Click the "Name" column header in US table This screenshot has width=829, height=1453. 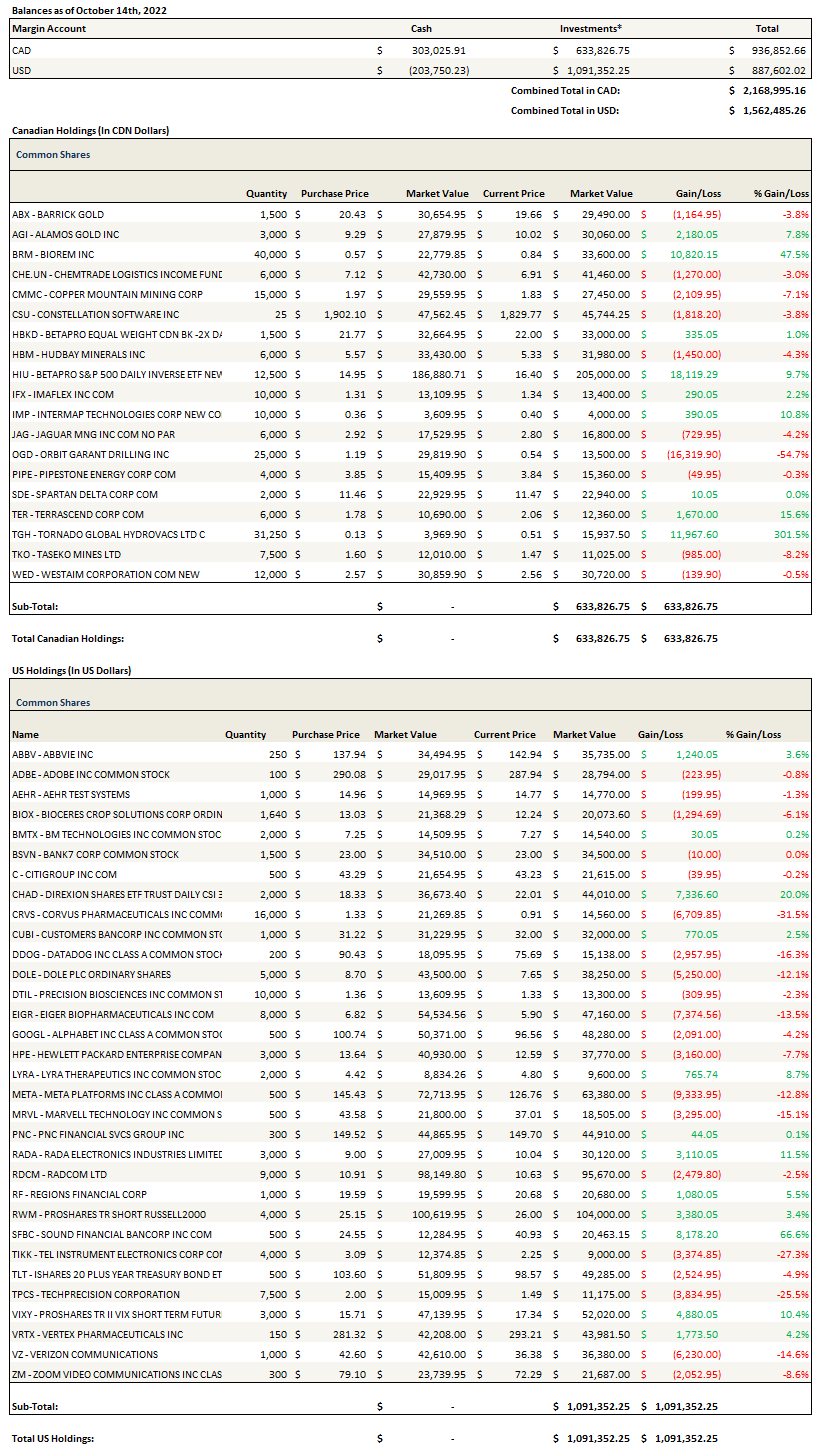(x=25, y=734)
